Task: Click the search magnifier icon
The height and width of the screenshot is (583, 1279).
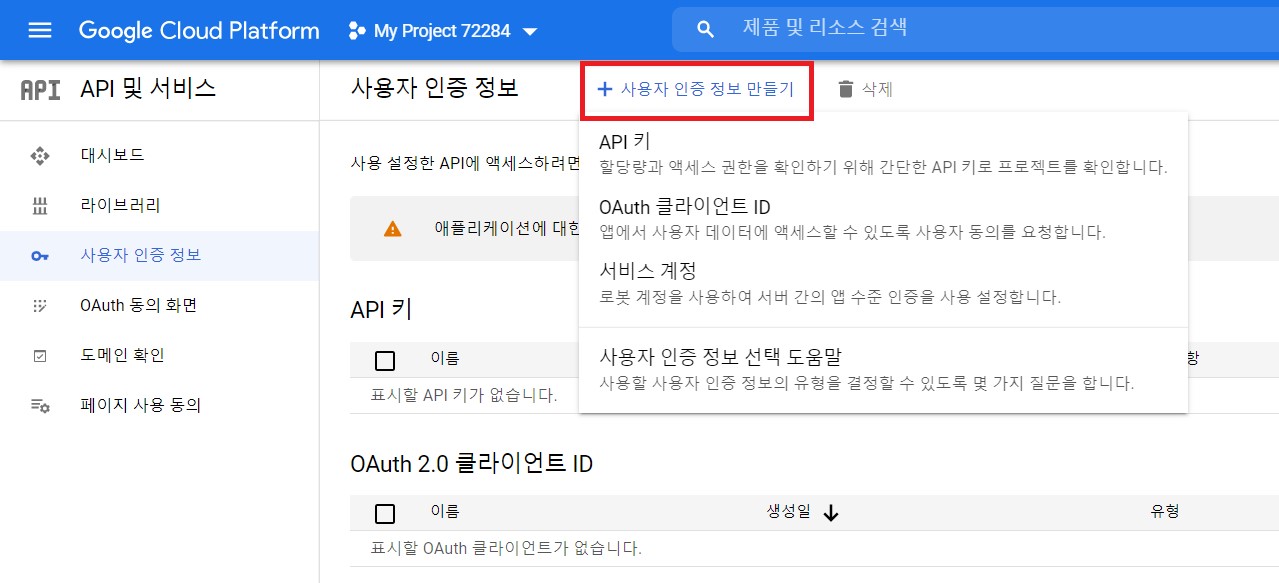Action: click(x=705, y=30)
